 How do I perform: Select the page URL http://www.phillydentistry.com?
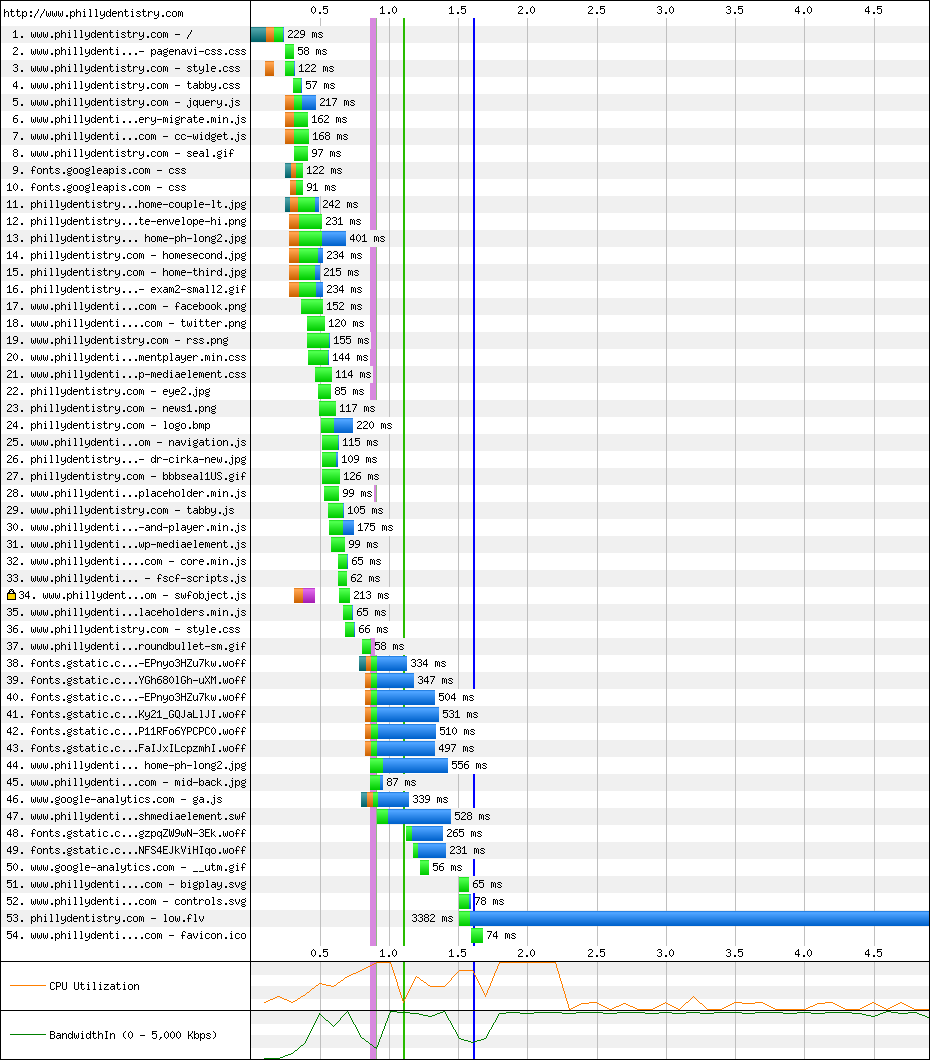[93, 13]
